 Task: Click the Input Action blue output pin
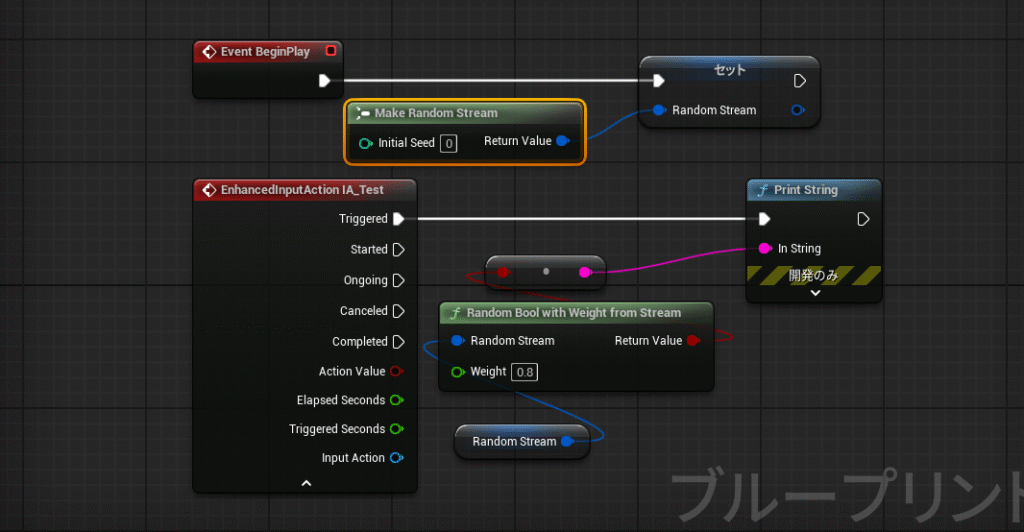click(x=396, y=458)
